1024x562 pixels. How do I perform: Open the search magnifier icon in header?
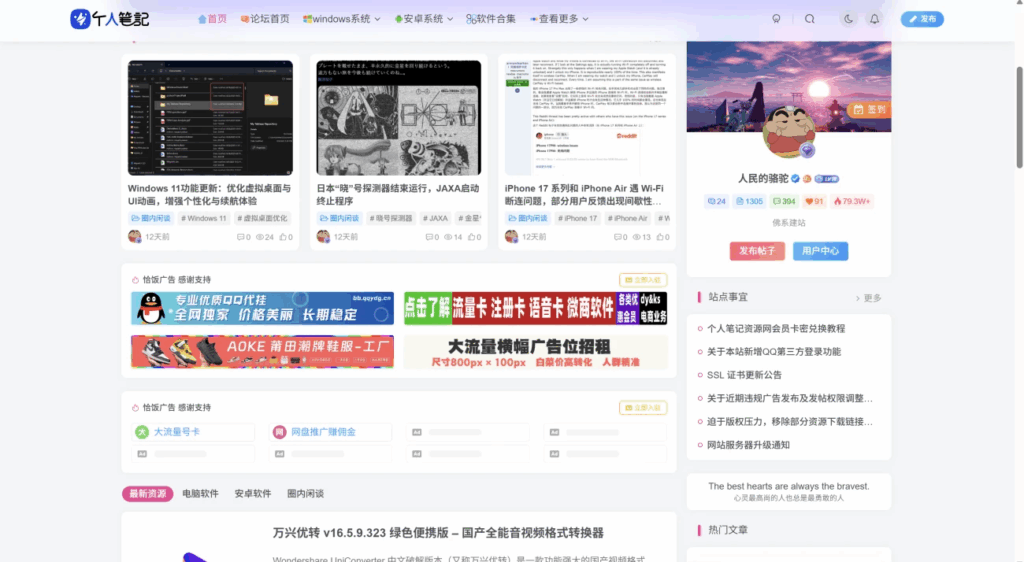[x=810, y=19]
